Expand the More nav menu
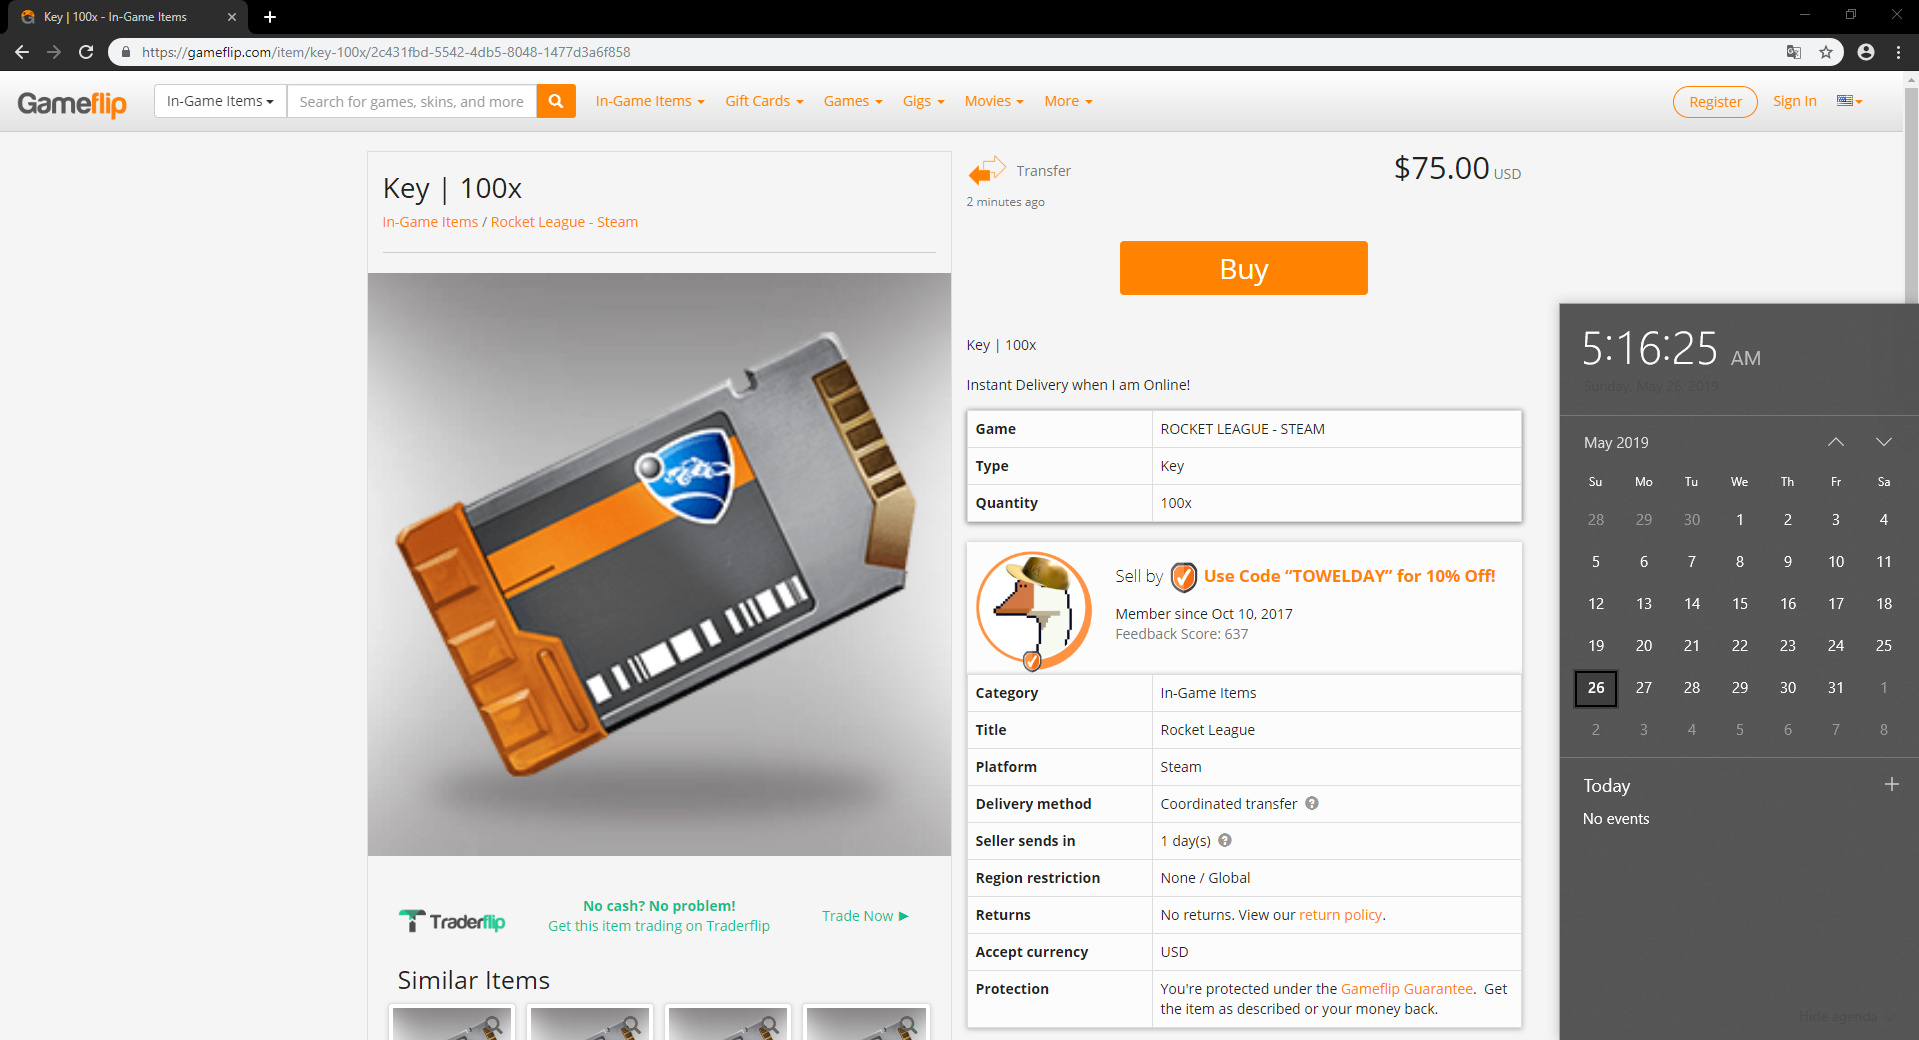Image resolution: width=1919 pixels, height=1040 pixels. click(1068, 101)
